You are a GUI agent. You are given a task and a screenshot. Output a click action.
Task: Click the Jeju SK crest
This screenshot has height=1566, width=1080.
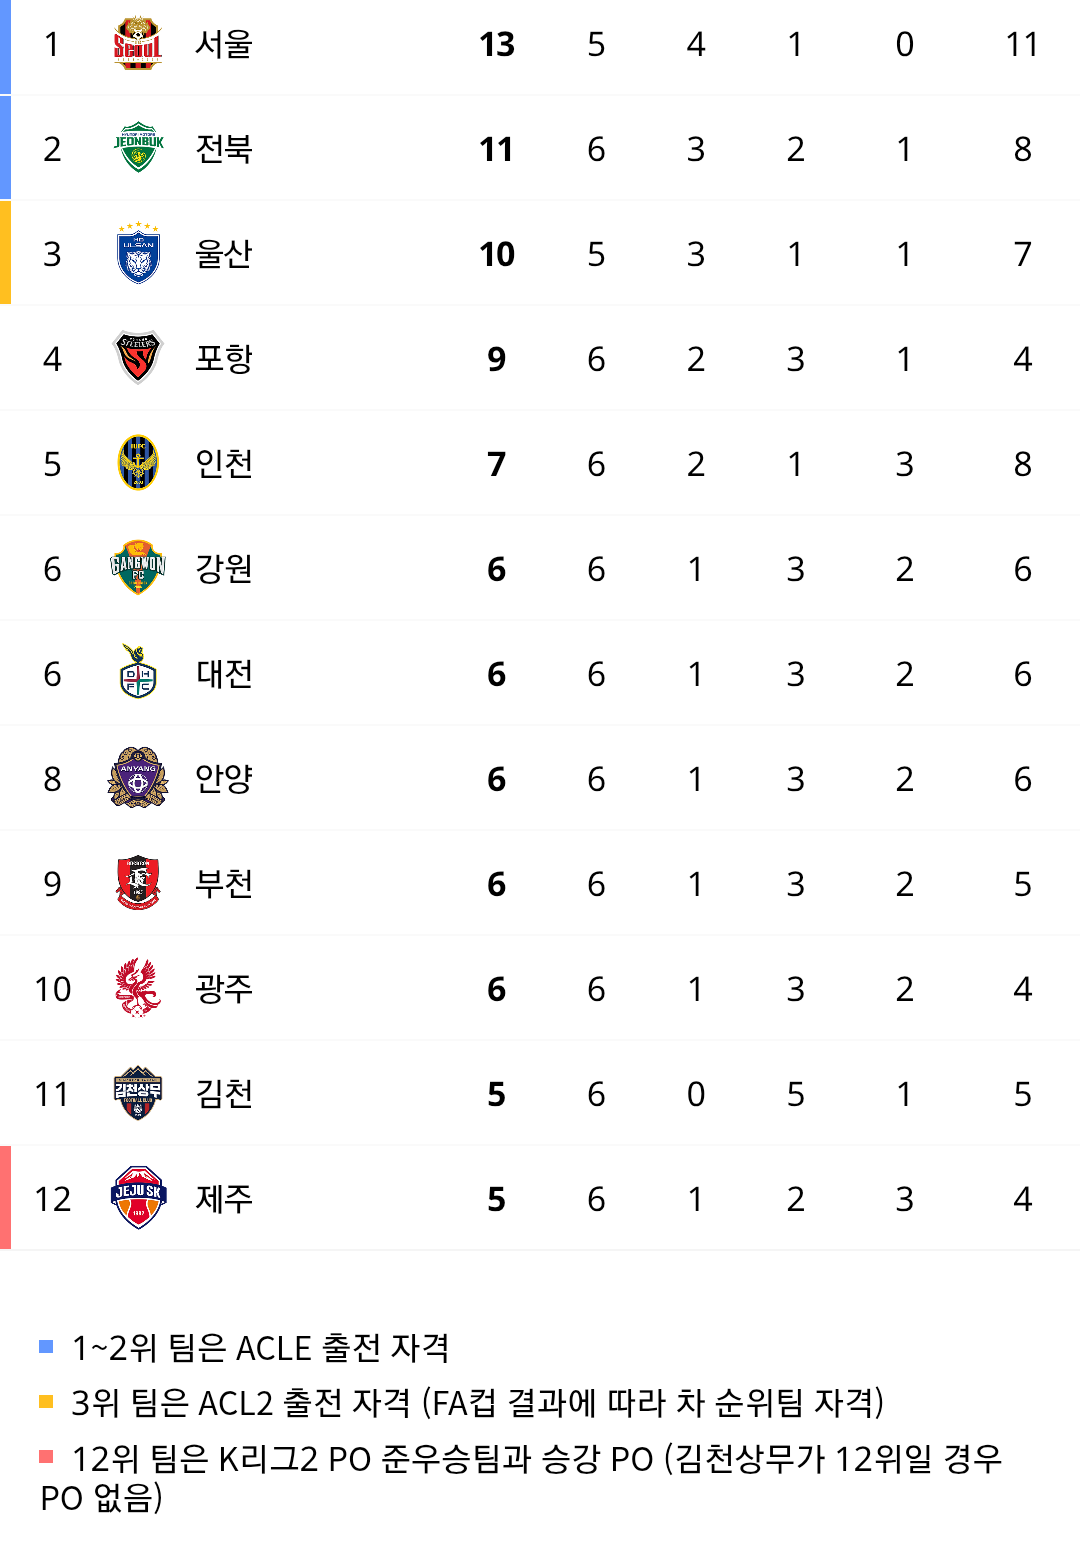[x=138, y=1198]
